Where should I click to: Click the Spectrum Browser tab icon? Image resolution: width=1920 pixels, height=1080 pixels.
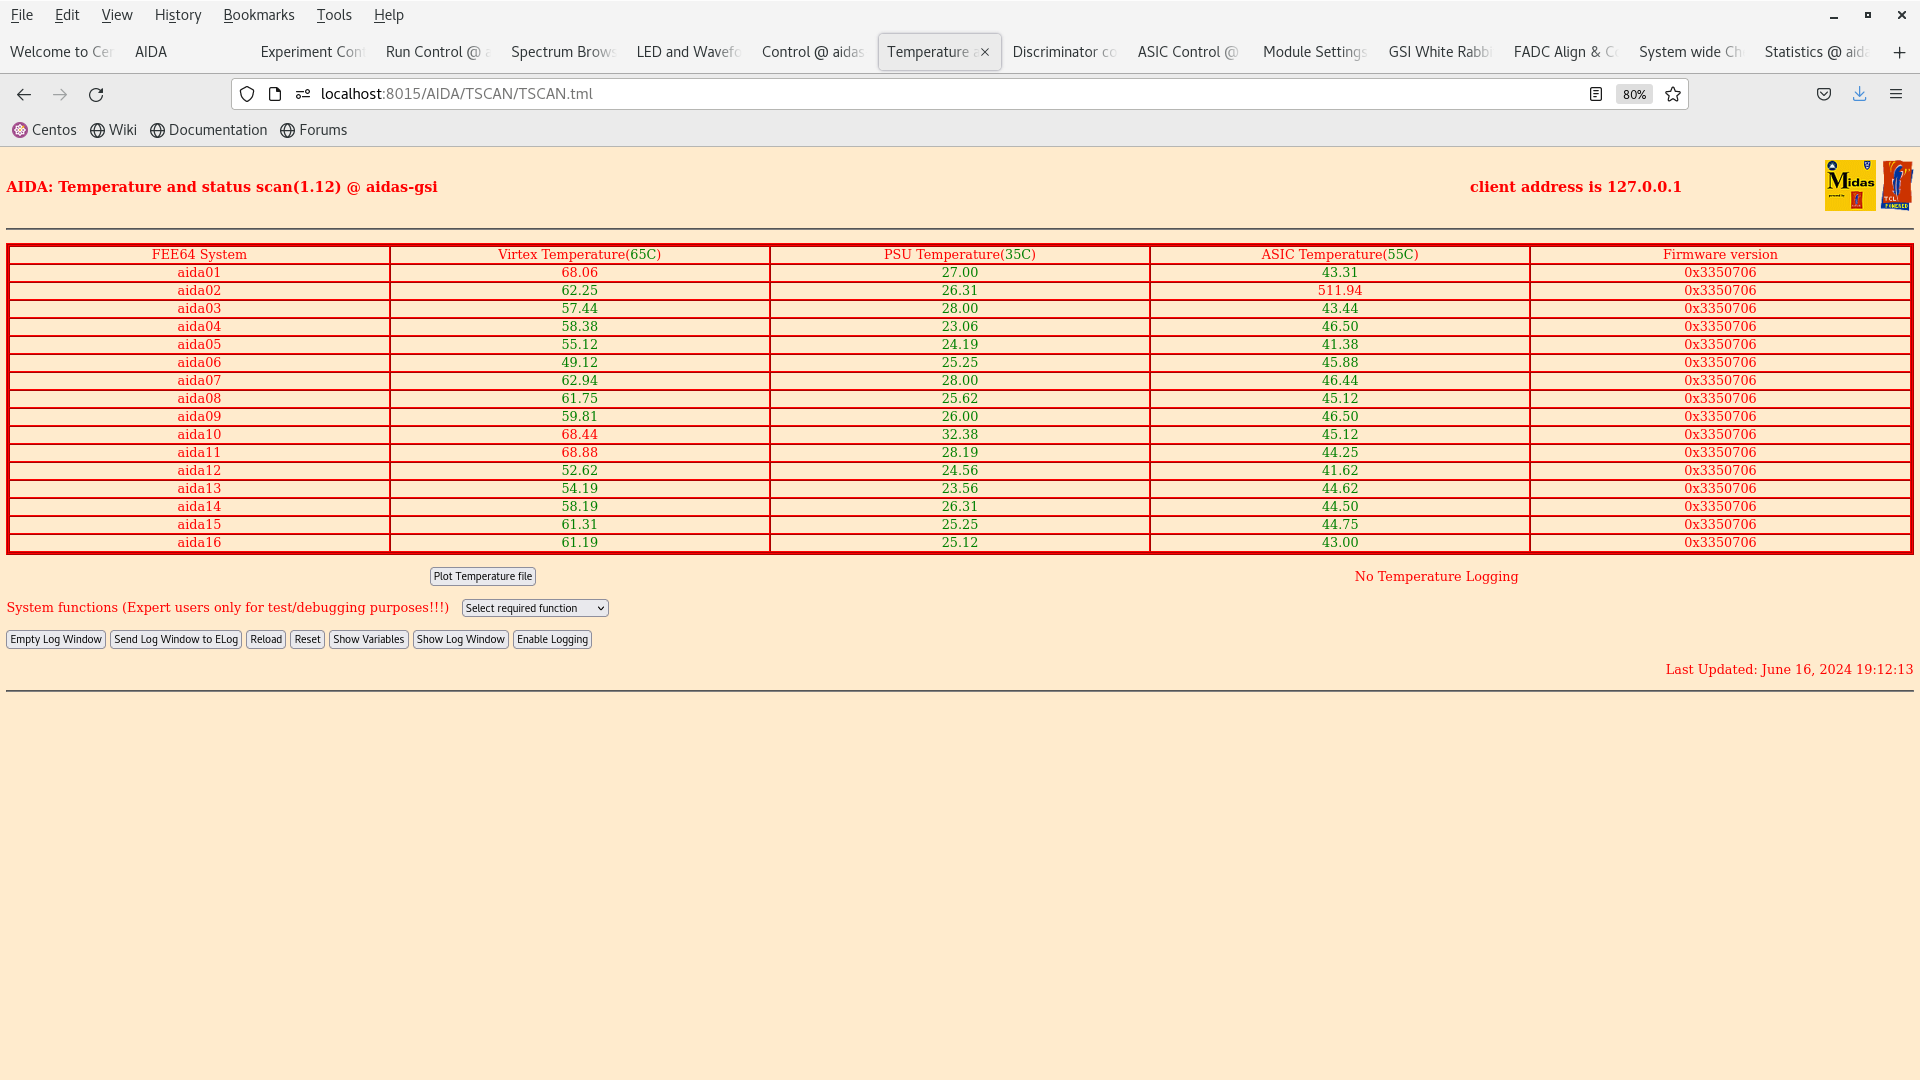[x=558, y=51]
